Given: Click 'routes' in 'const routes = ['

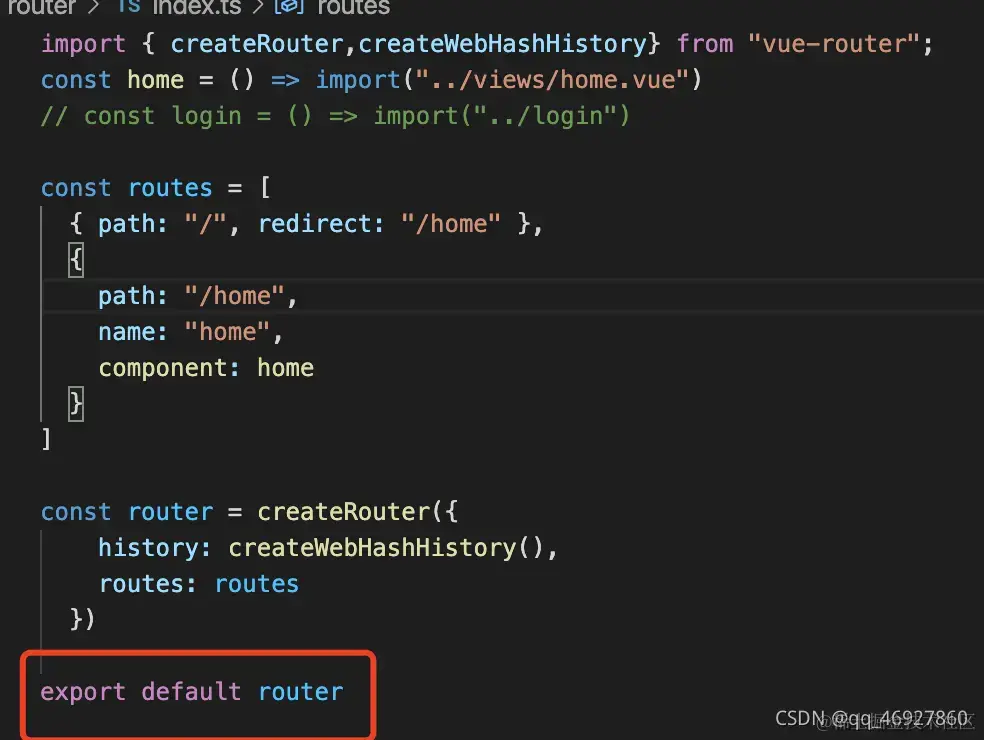Looking at the screenshot, I should coord(170,188).
